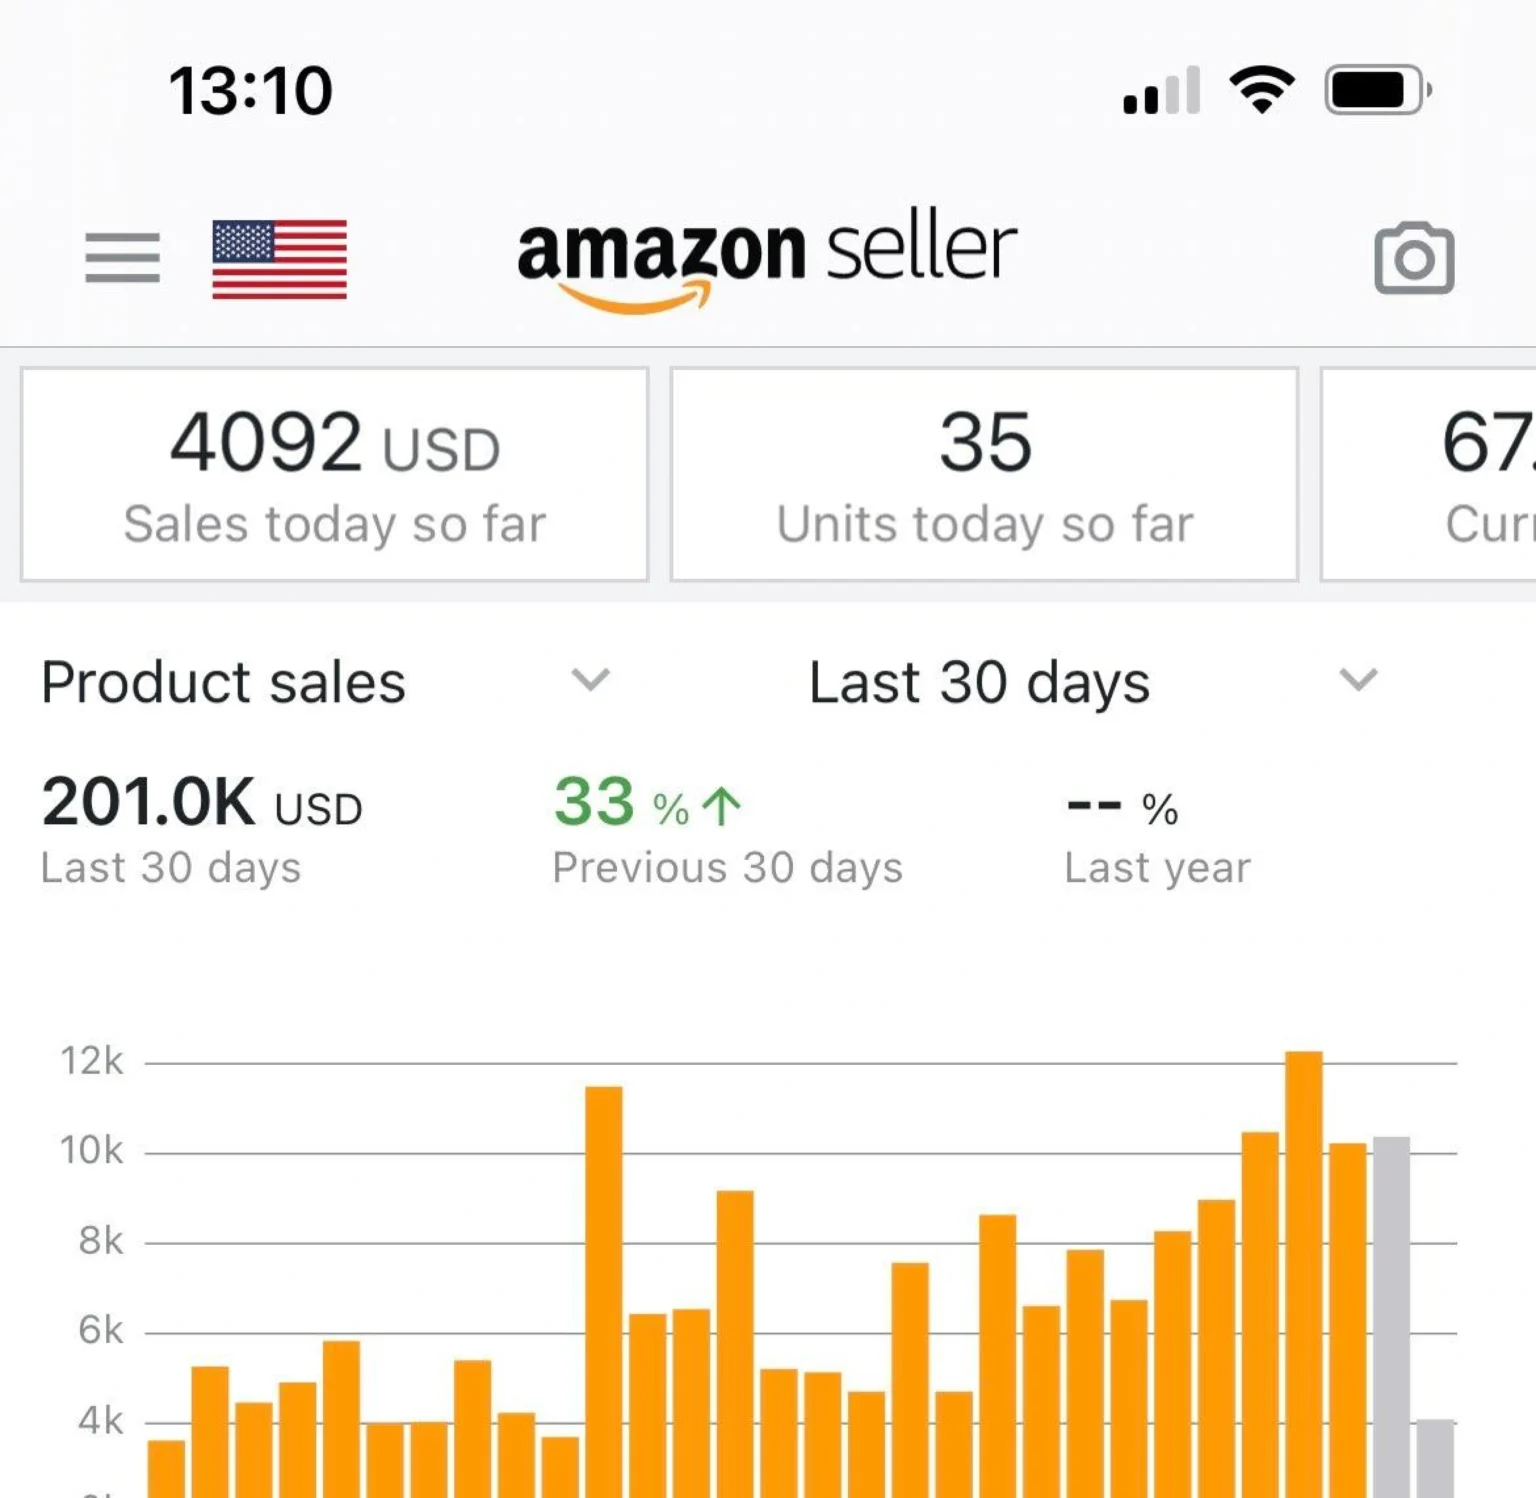1536x1498 pixels.
Task: Expand the Product sales dropdown
Action: pos(590,680)
